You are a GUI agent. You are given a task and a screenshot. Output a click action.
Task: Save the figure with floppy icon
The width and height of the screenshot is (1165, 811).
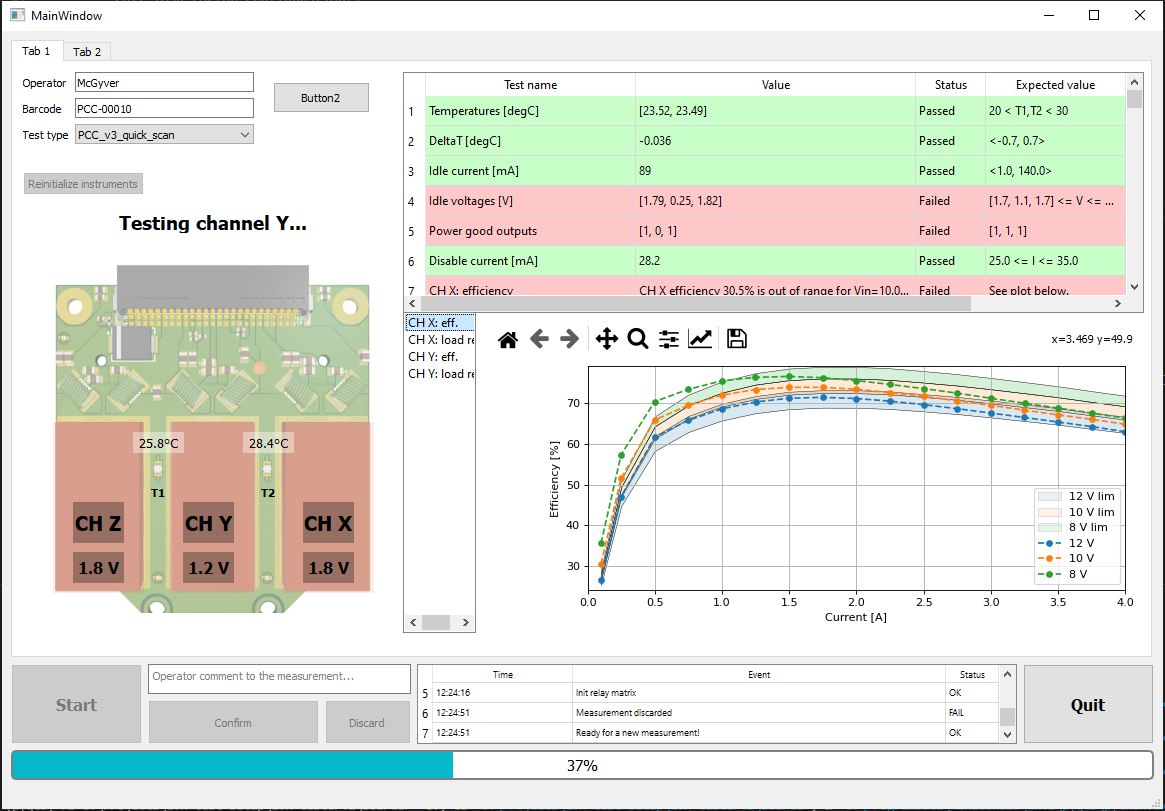737,340
